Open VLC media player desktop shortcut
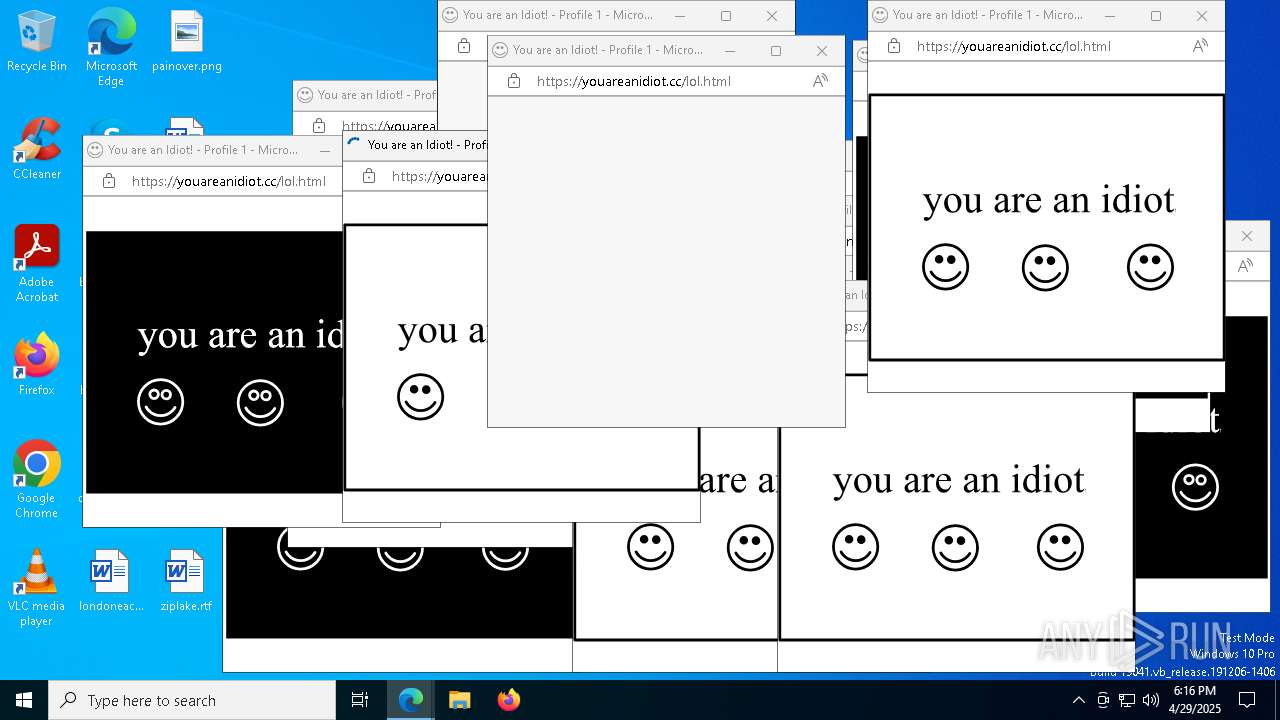 (x=37, y=588)
